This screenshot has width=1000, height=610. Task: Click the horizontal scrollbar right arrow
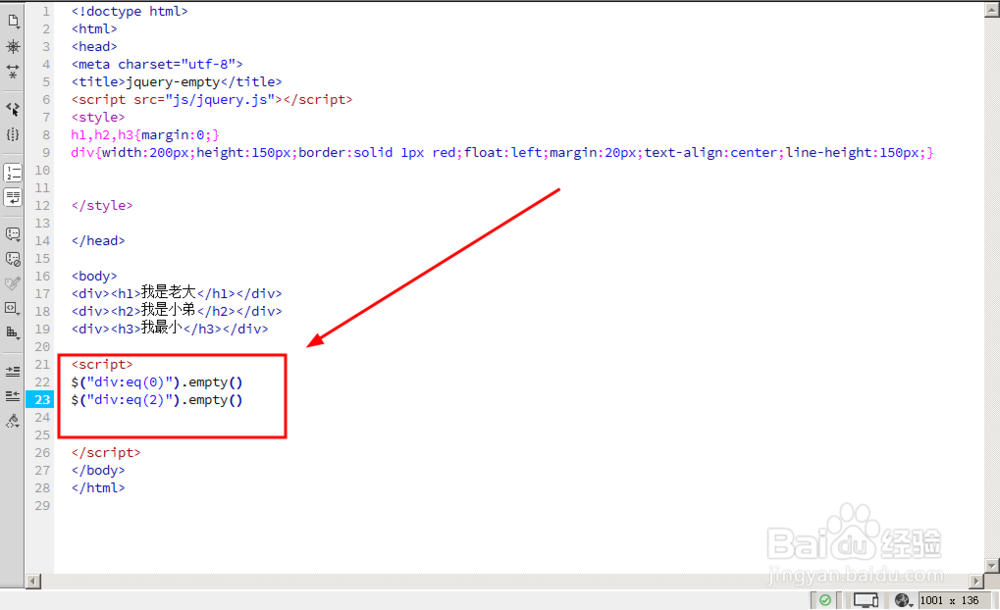[976, 581]
